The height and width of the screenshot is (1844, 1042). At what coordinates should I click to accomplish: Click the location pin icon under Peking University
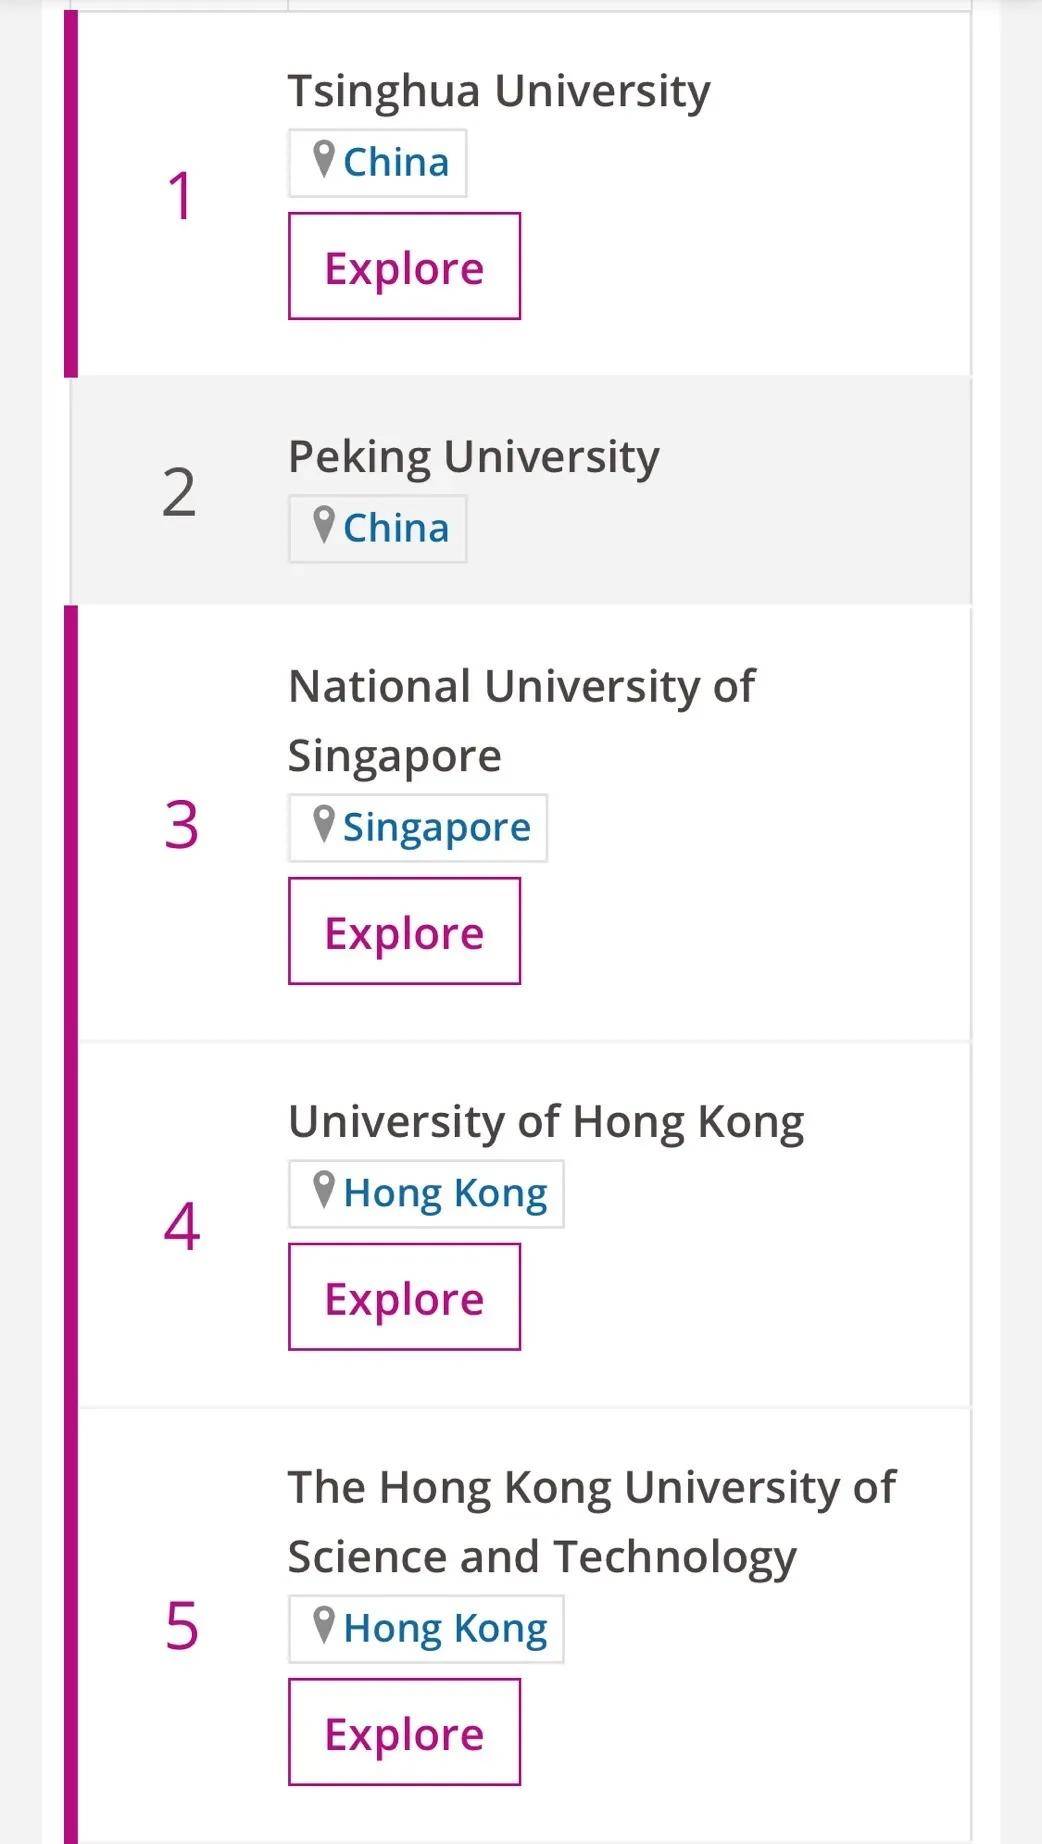coord(323,525)
